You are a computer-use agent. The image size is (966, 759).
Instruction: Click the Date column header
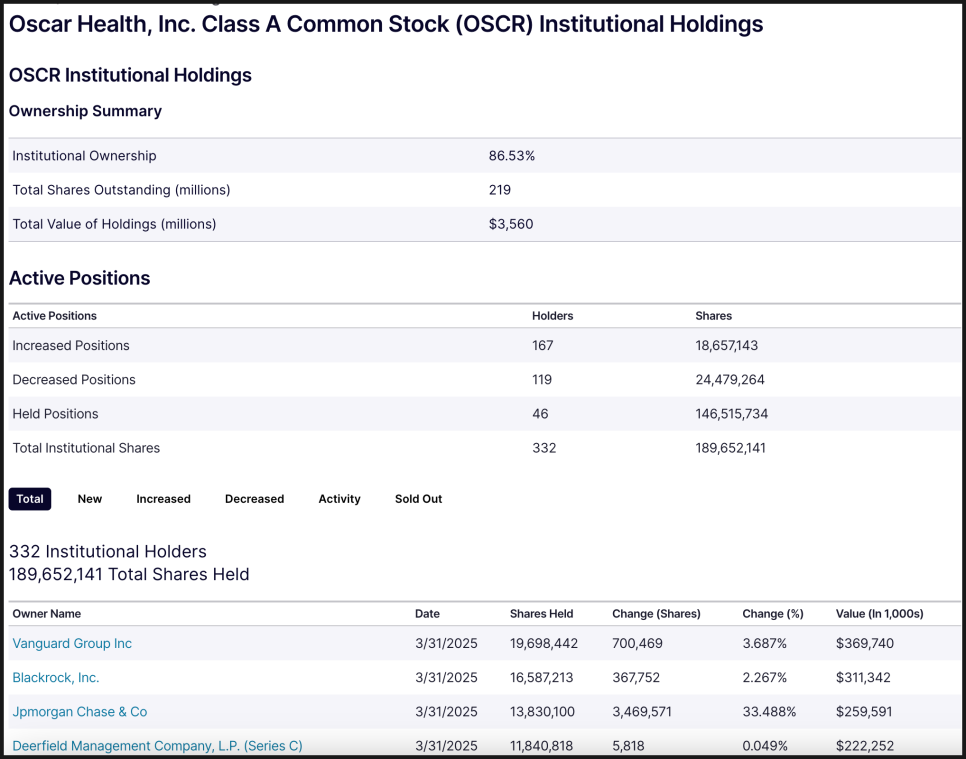[x=428, y=614]
